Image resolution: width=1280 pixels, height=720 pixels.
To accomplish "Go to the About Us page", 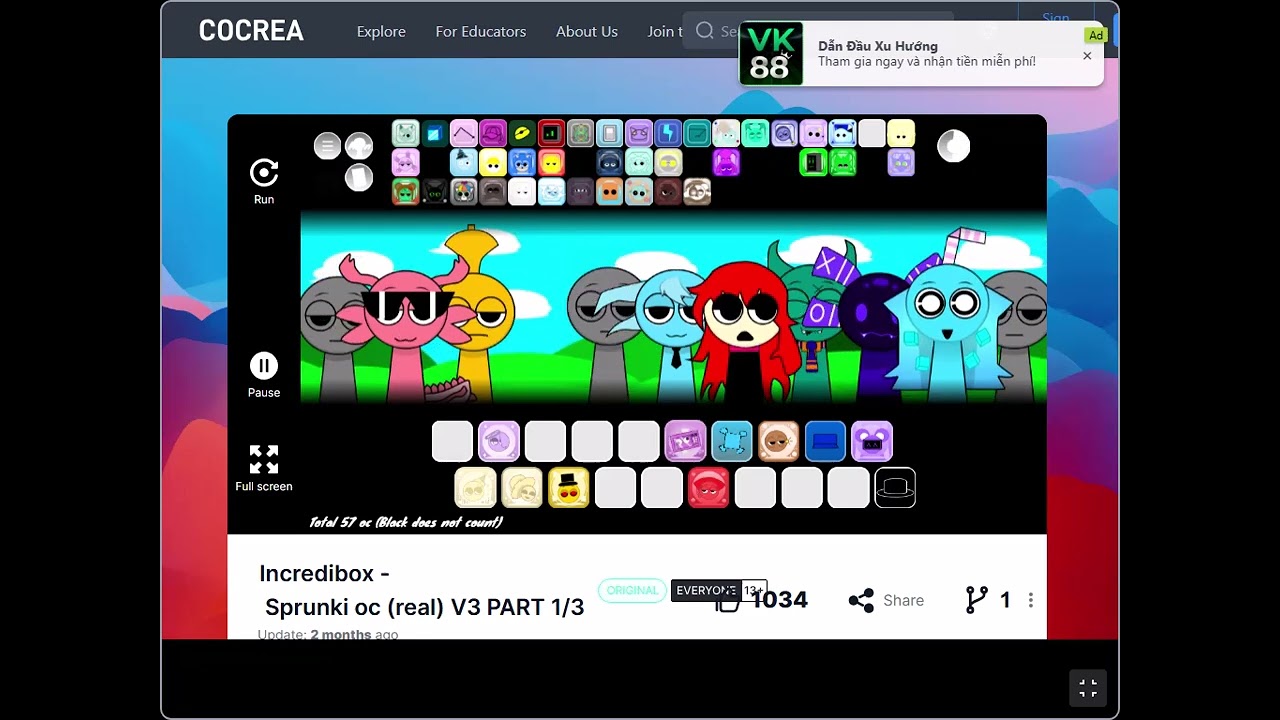I will tap(587, 31).
